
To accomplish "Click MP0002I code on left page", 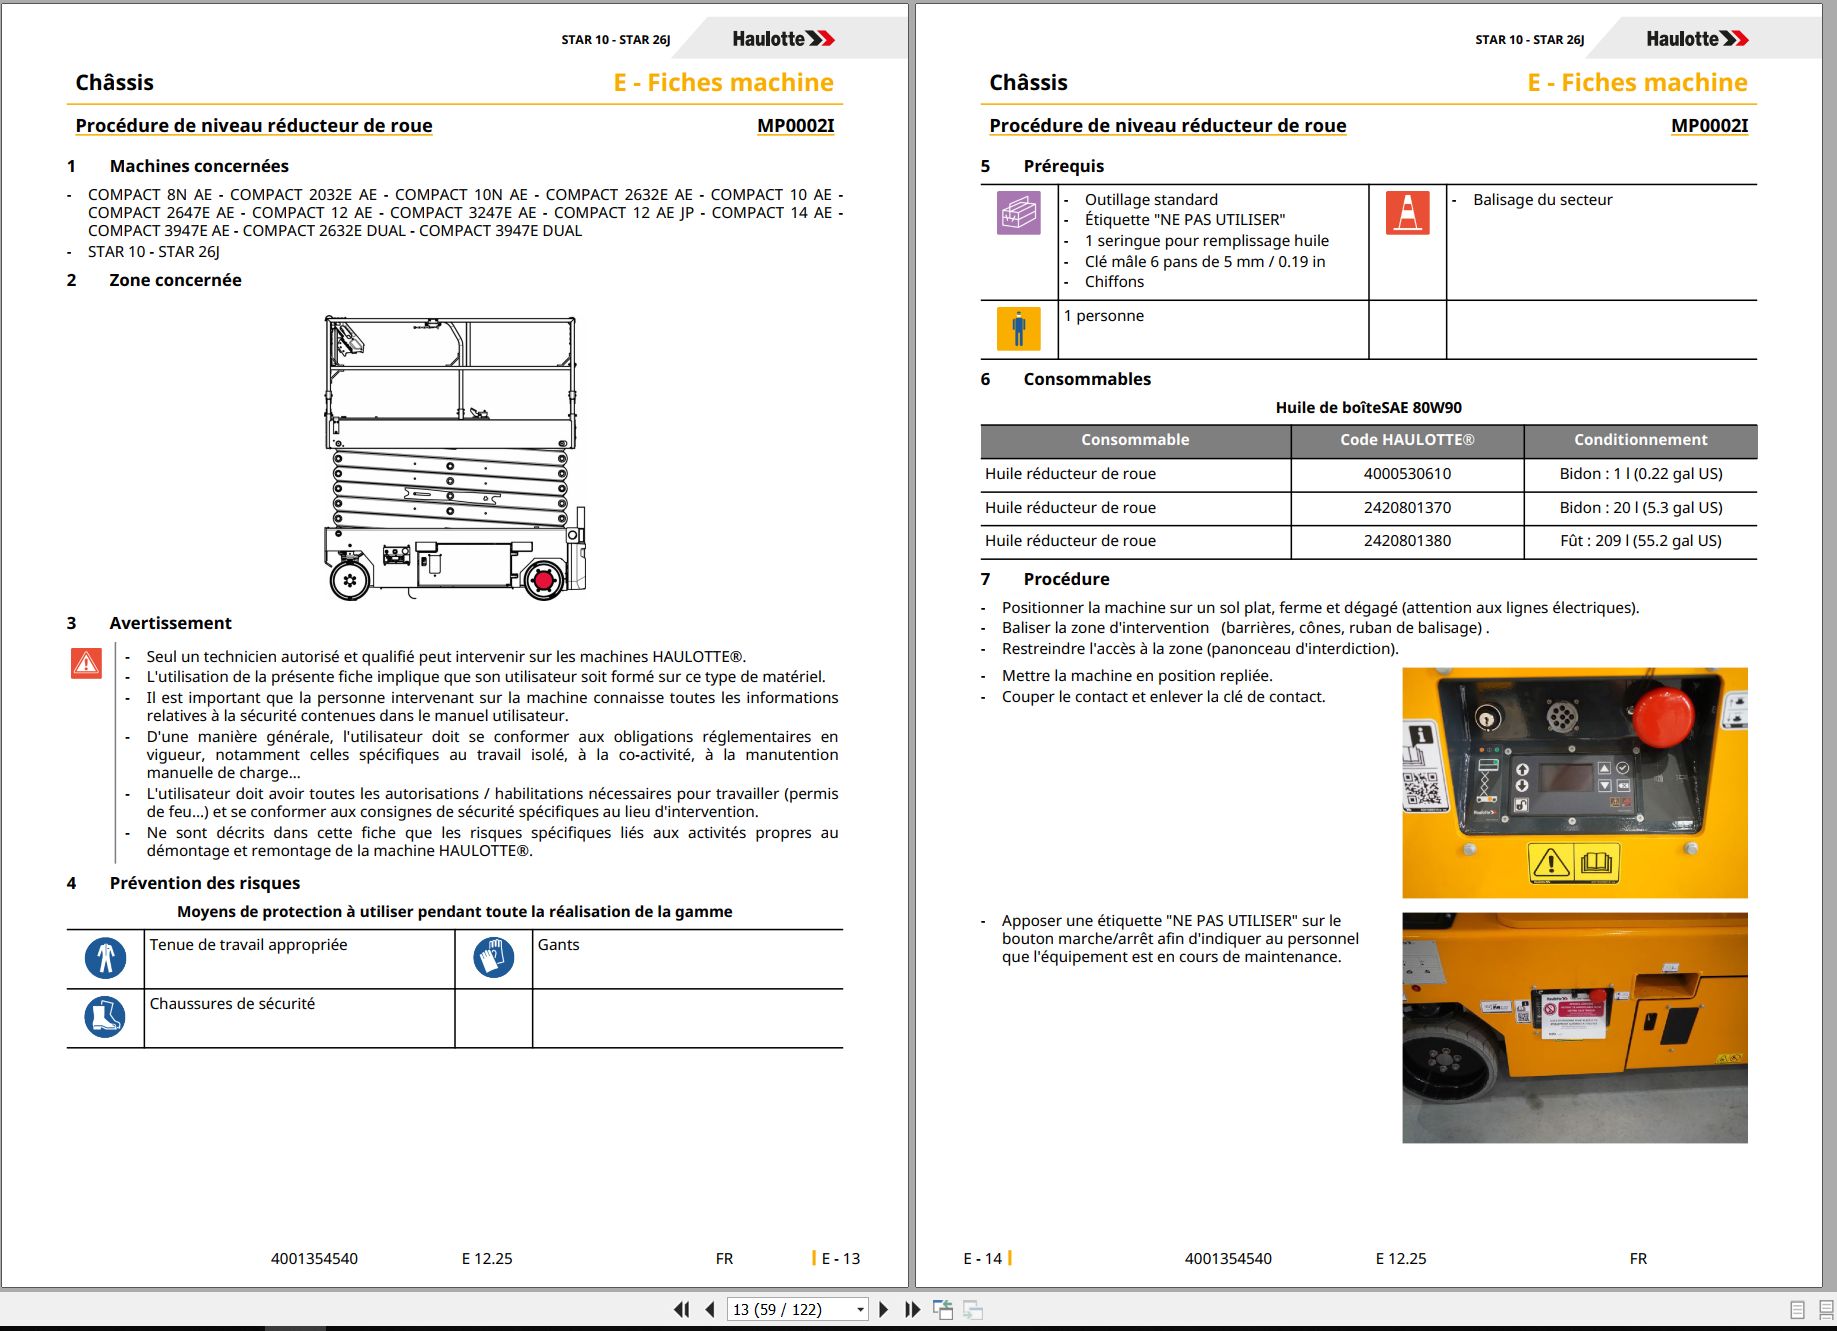I will pos(796,125).
